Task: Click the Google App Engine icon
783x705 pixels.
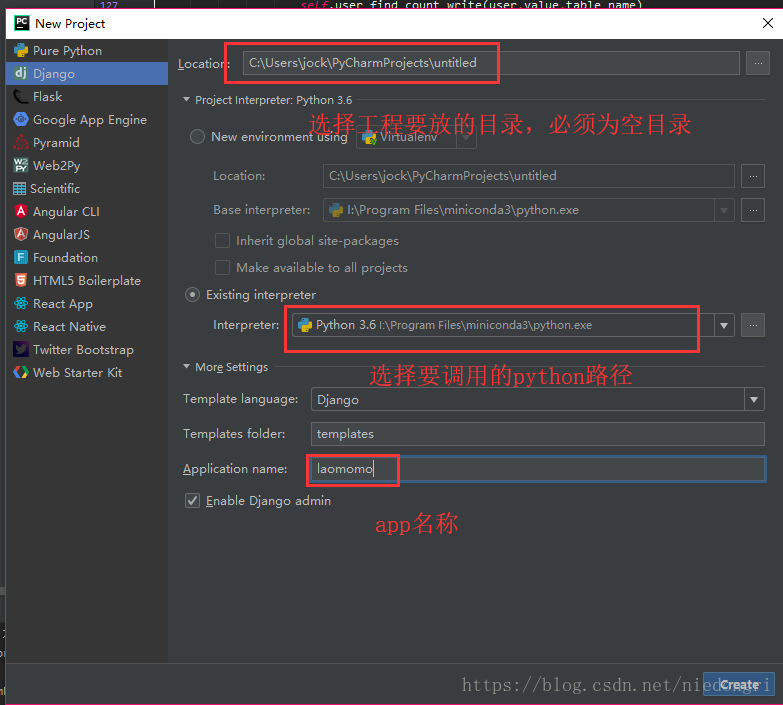Action: coord(20,119)
